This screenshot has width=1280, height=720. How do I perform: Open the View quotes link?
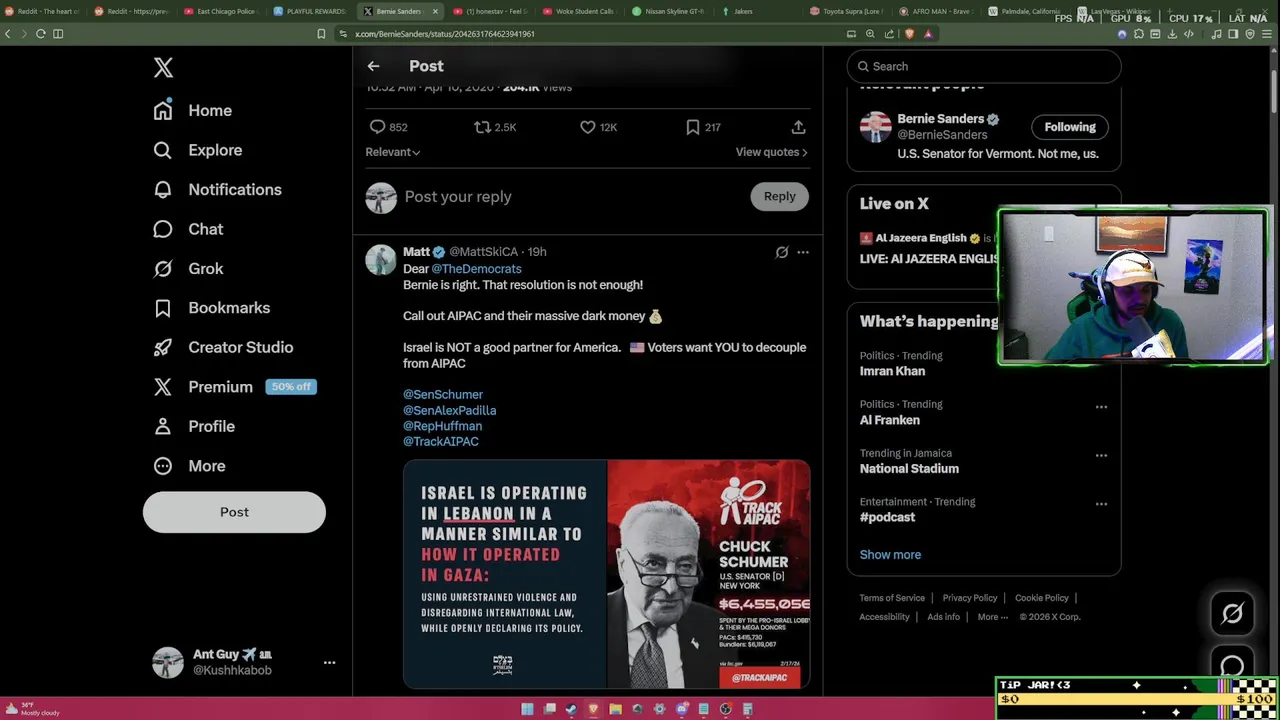click(772, 152)
